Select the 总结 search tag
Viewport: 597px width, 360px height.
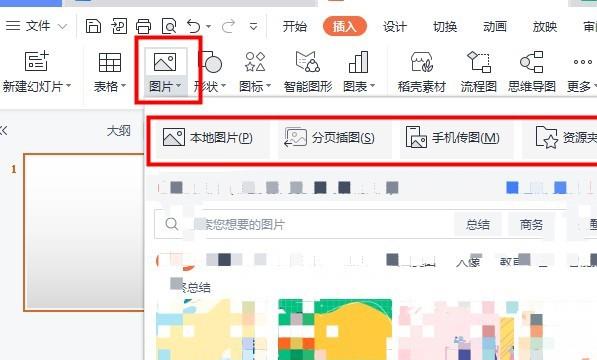[478, 225]
